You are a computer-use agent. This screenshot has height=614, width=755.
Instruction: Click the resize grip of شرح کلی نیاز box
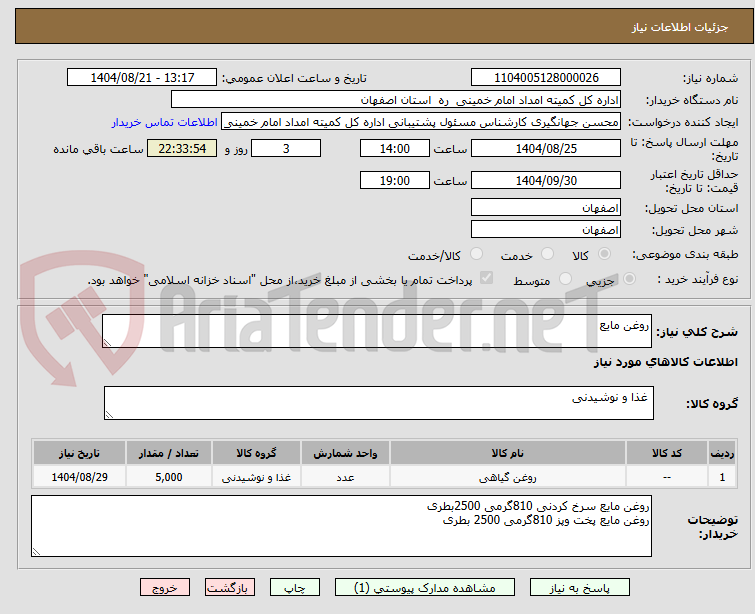[107, 342]
